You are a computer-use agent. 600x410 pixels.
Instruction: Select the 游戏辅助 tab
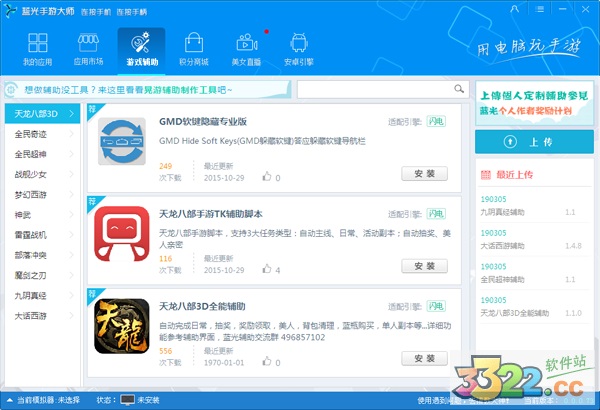click(x=142, y=51)
